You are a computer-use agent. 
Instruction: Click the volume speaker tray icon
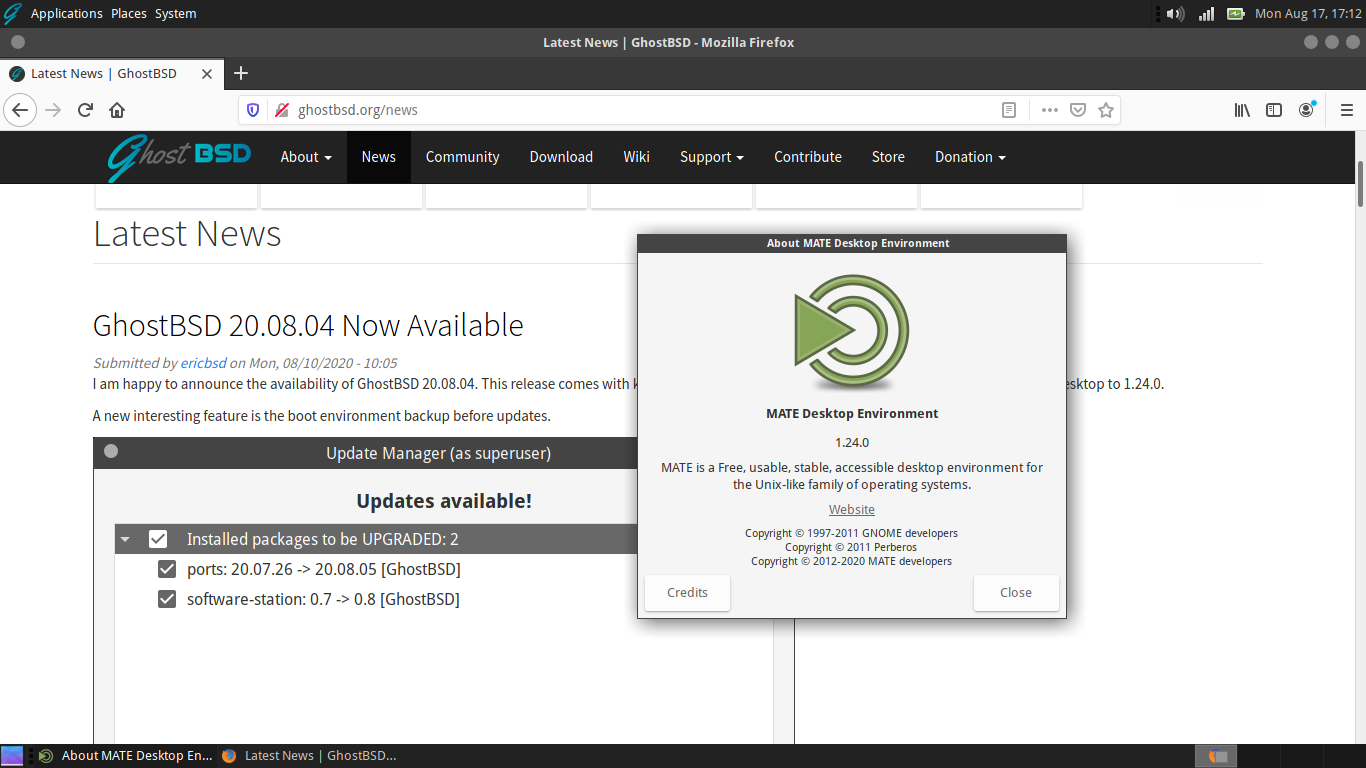click(1176, 14)
